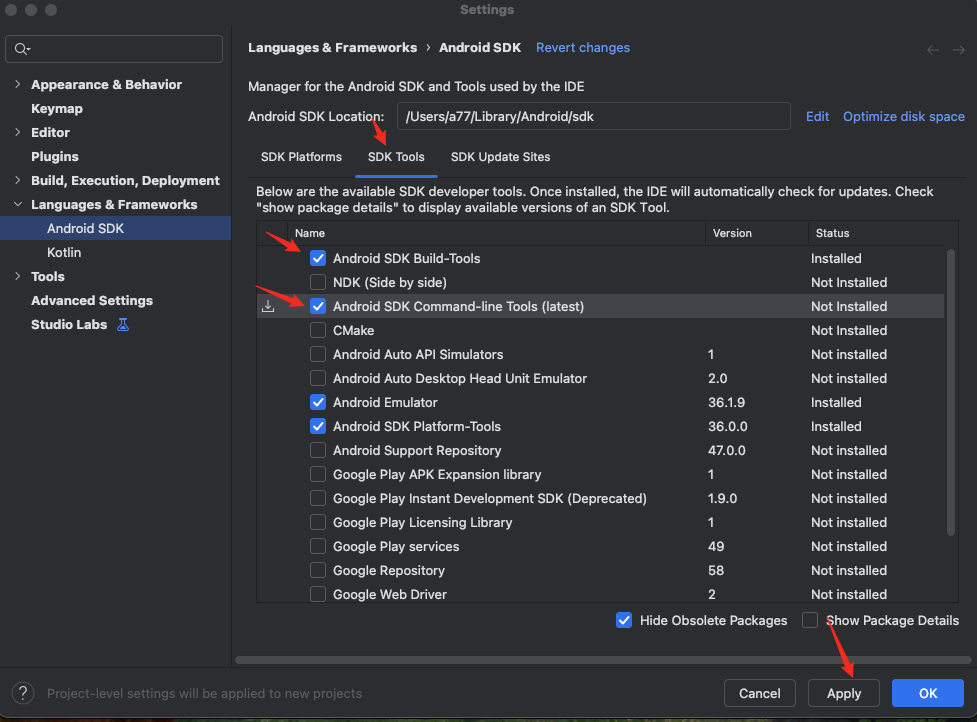Go forward with the right arrow icon
The height and width of the screenshot is (722, 977).
tap(959, 50)
